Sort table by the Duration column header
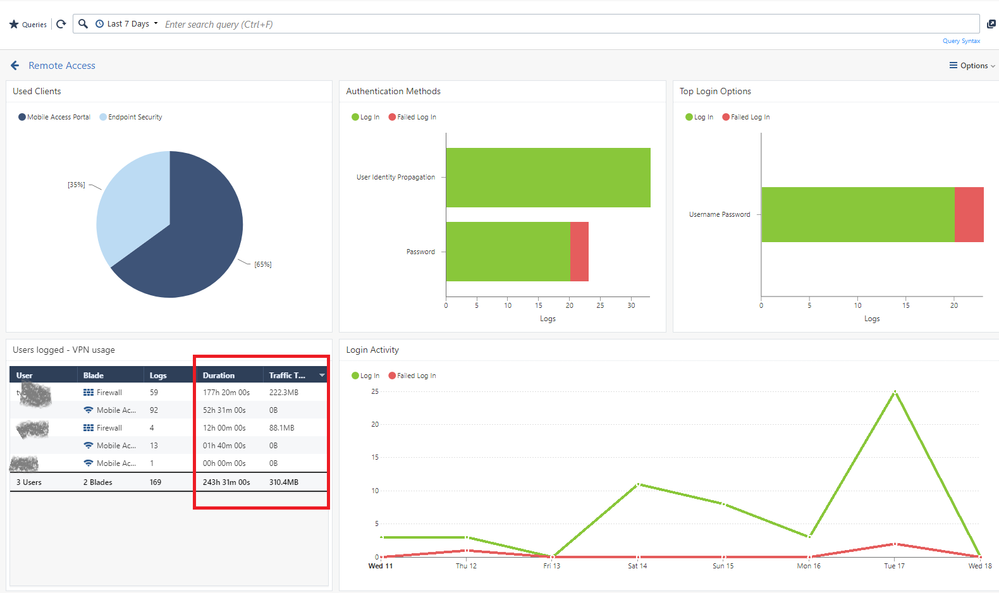 click(x=219, y=376)
